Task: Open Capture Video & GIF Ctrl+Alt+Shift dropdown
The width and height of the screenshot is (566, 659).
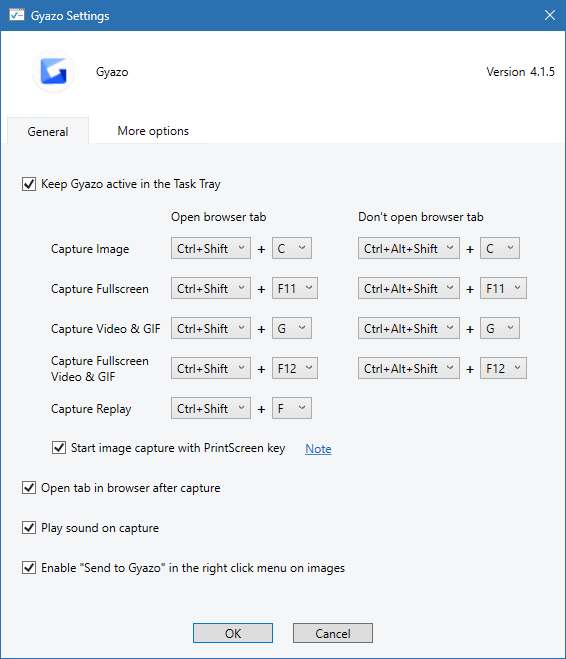Action: coord(409,328)
